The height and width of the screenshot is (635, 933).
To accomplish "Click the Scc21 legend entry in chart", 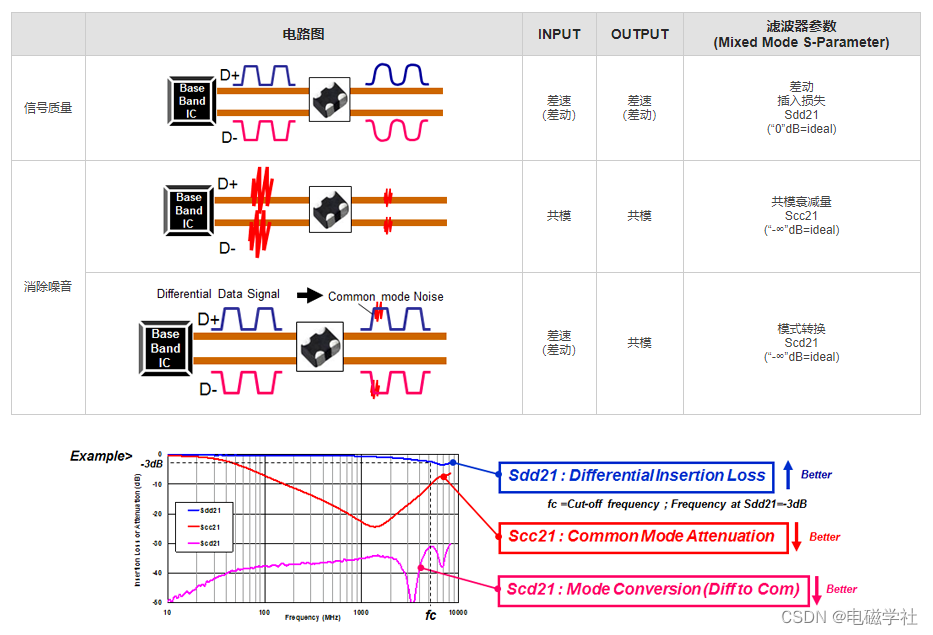I will tap(204, 527).
